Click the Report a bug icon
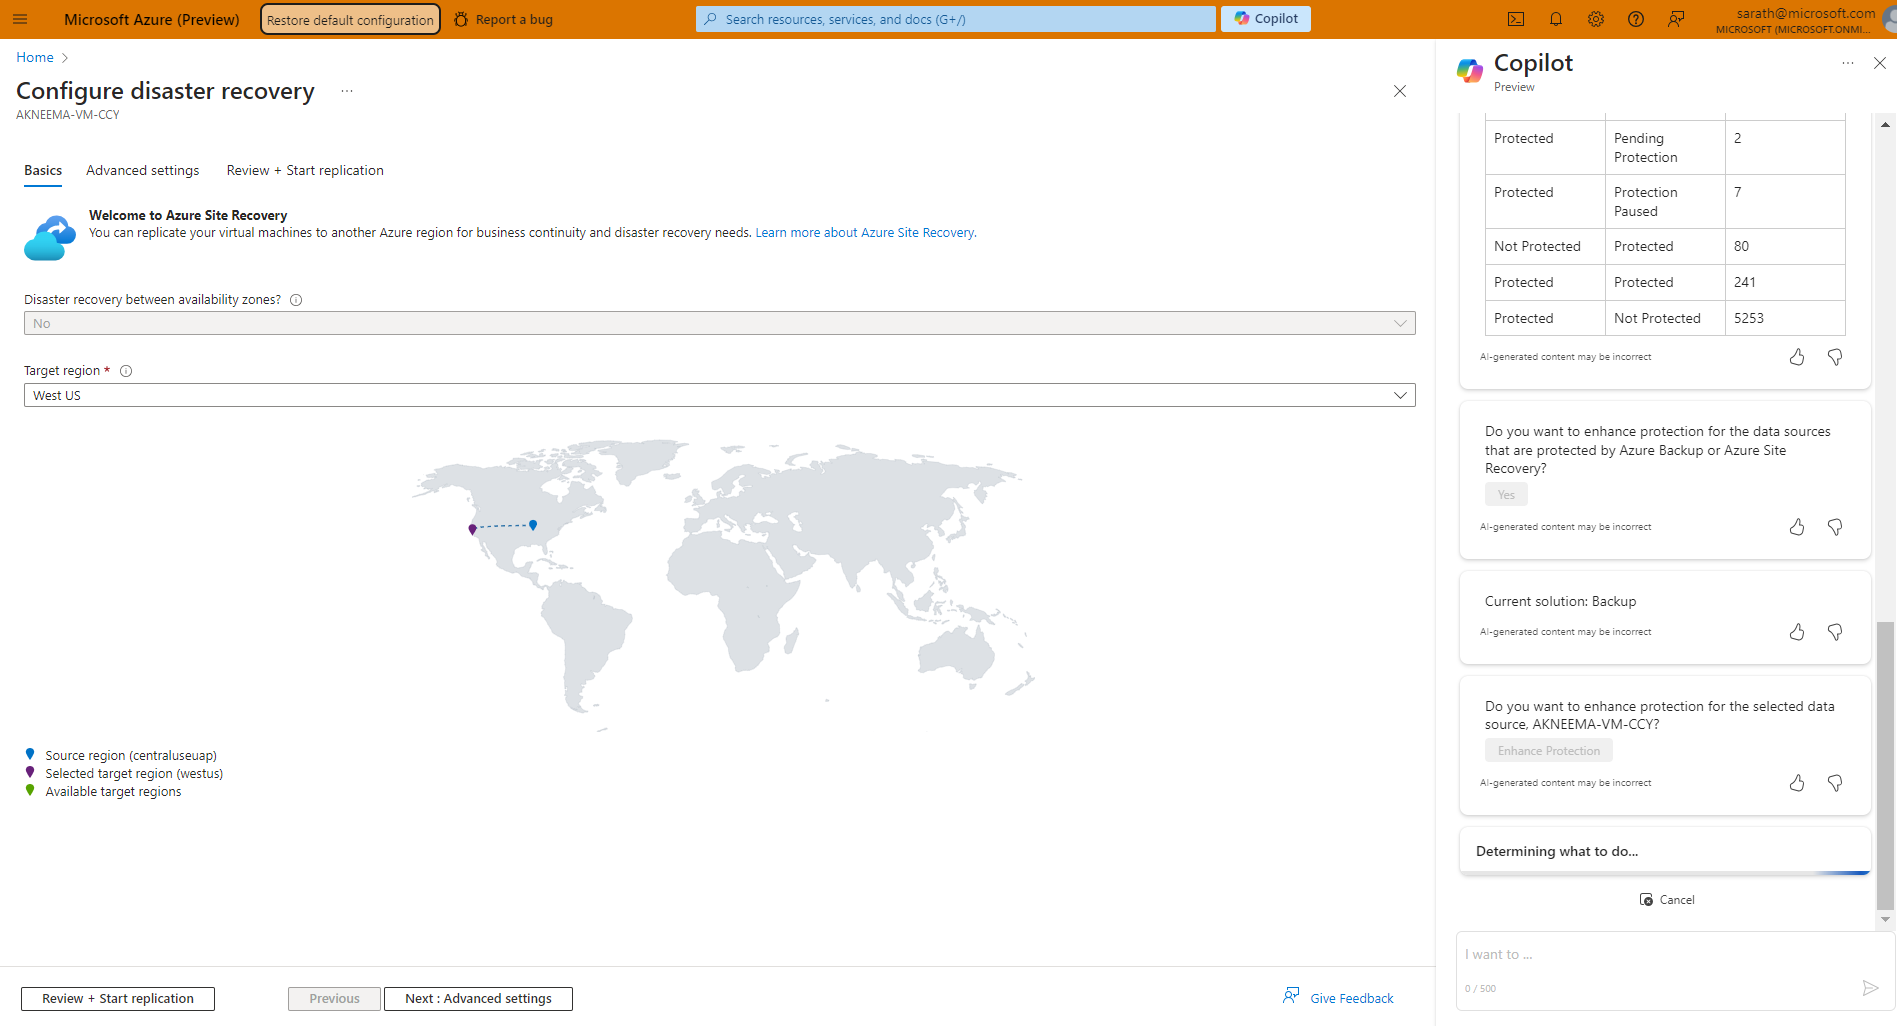 point(461,19)
